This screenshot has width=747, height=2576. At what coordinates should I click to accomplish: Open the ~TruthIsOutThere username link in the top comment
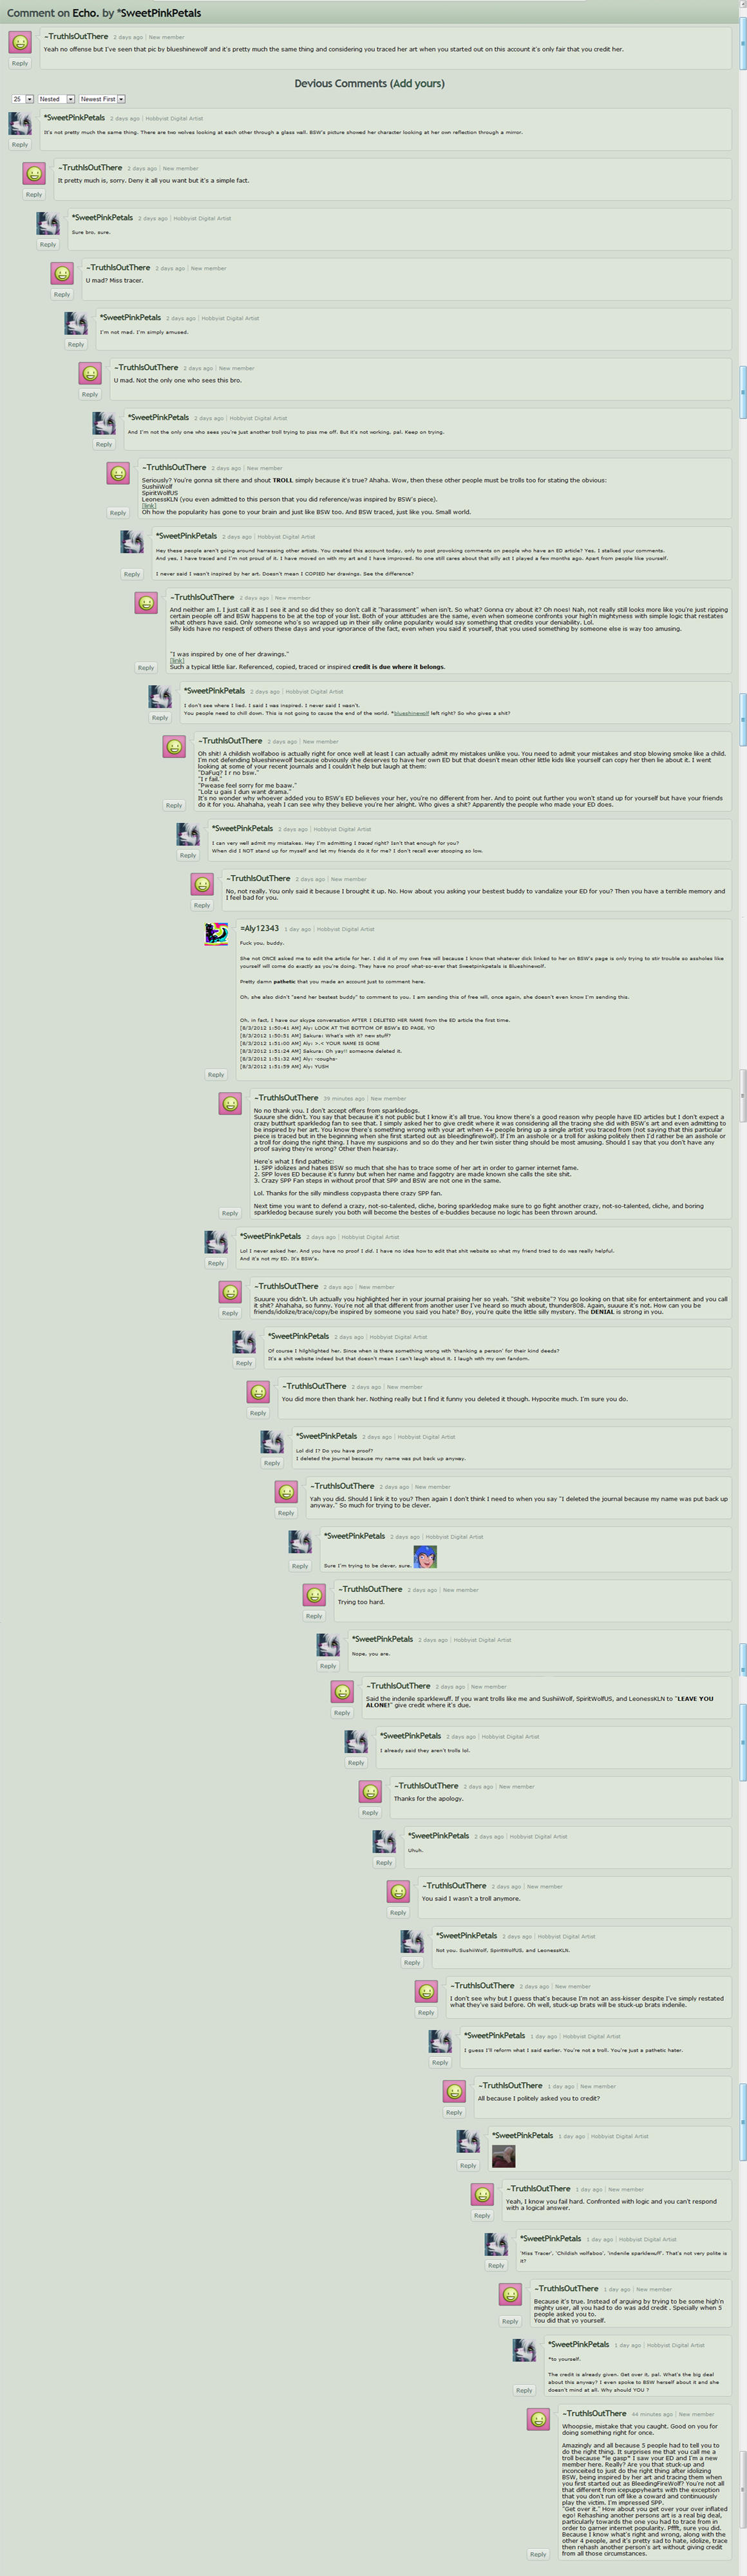76,36
